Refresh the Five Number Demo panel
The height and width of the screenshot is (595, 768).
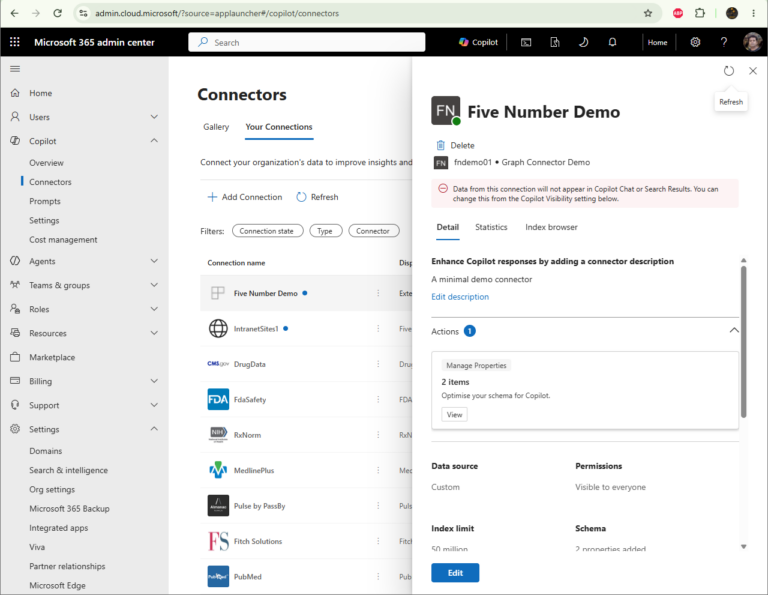point(729,71)
